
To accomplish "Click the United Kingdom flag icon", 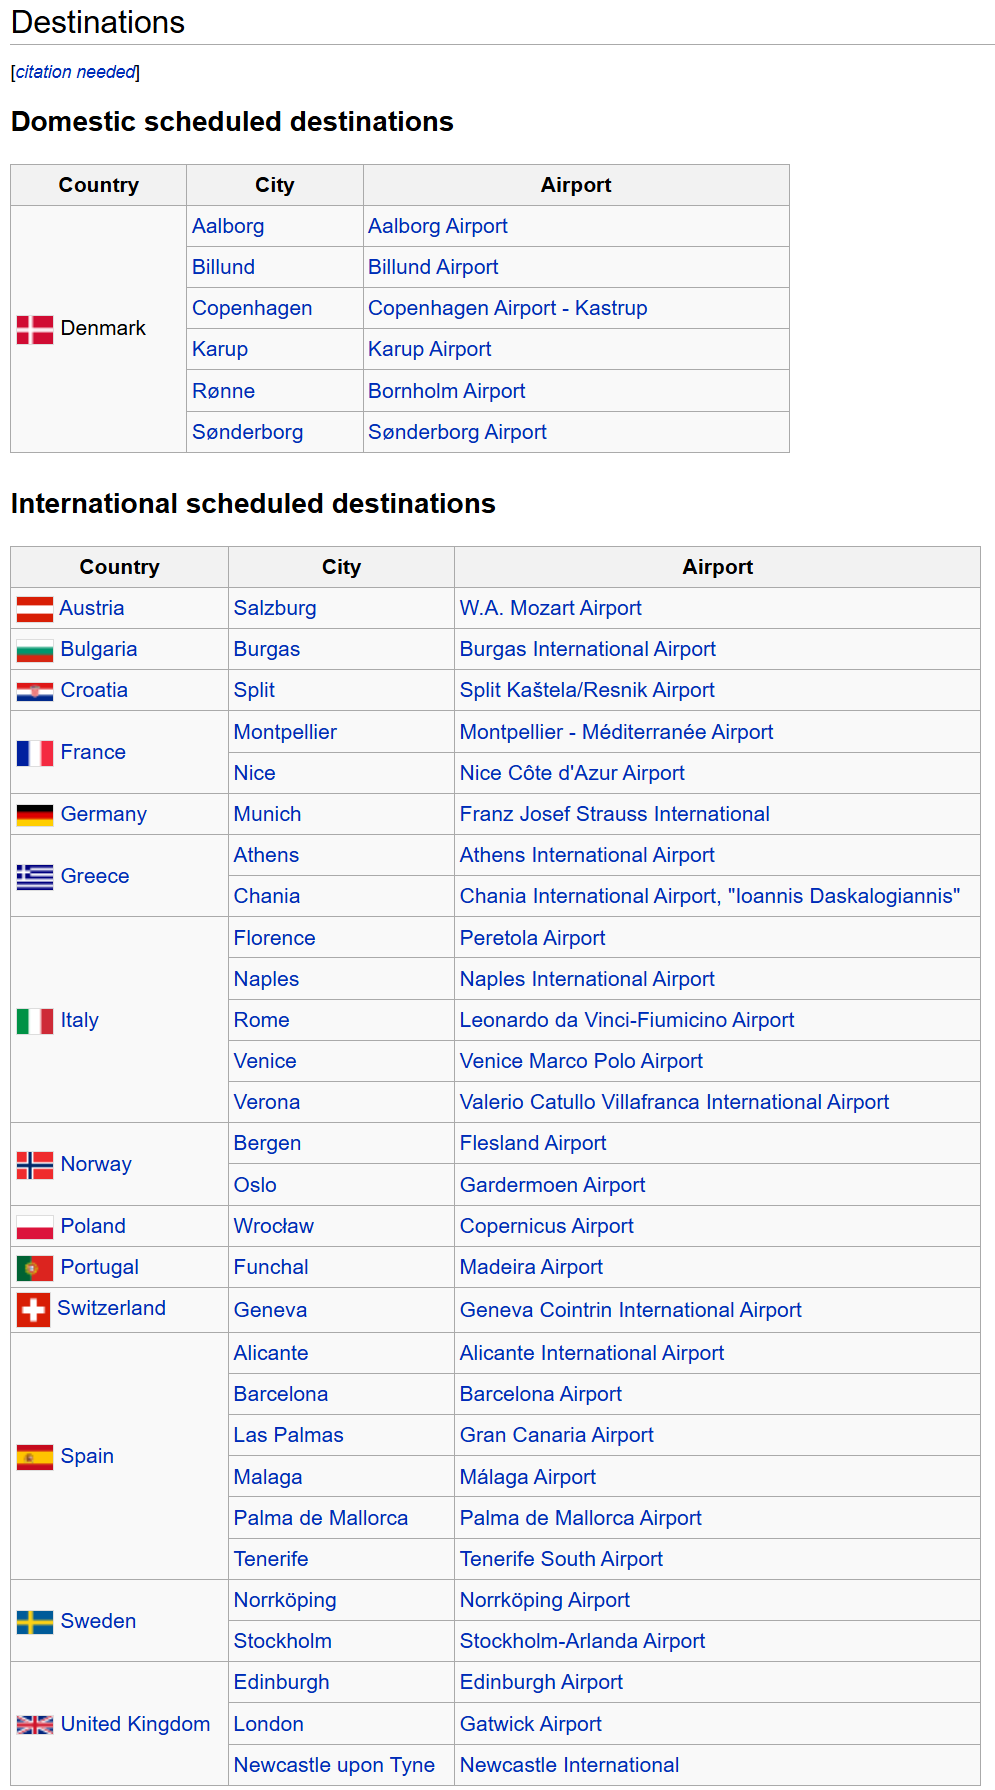I will click(x=35, y=1725).
